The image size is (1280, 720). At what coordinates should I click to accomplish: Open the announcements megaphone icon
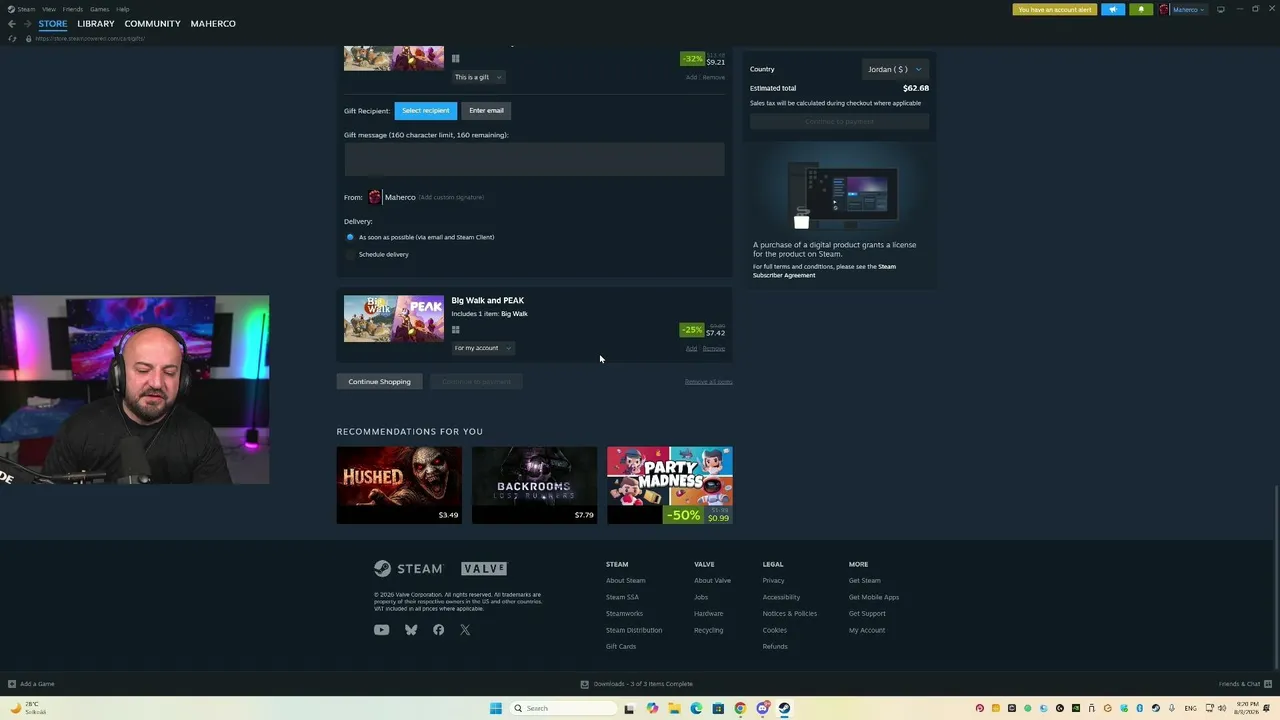[x=1113, y=10]
